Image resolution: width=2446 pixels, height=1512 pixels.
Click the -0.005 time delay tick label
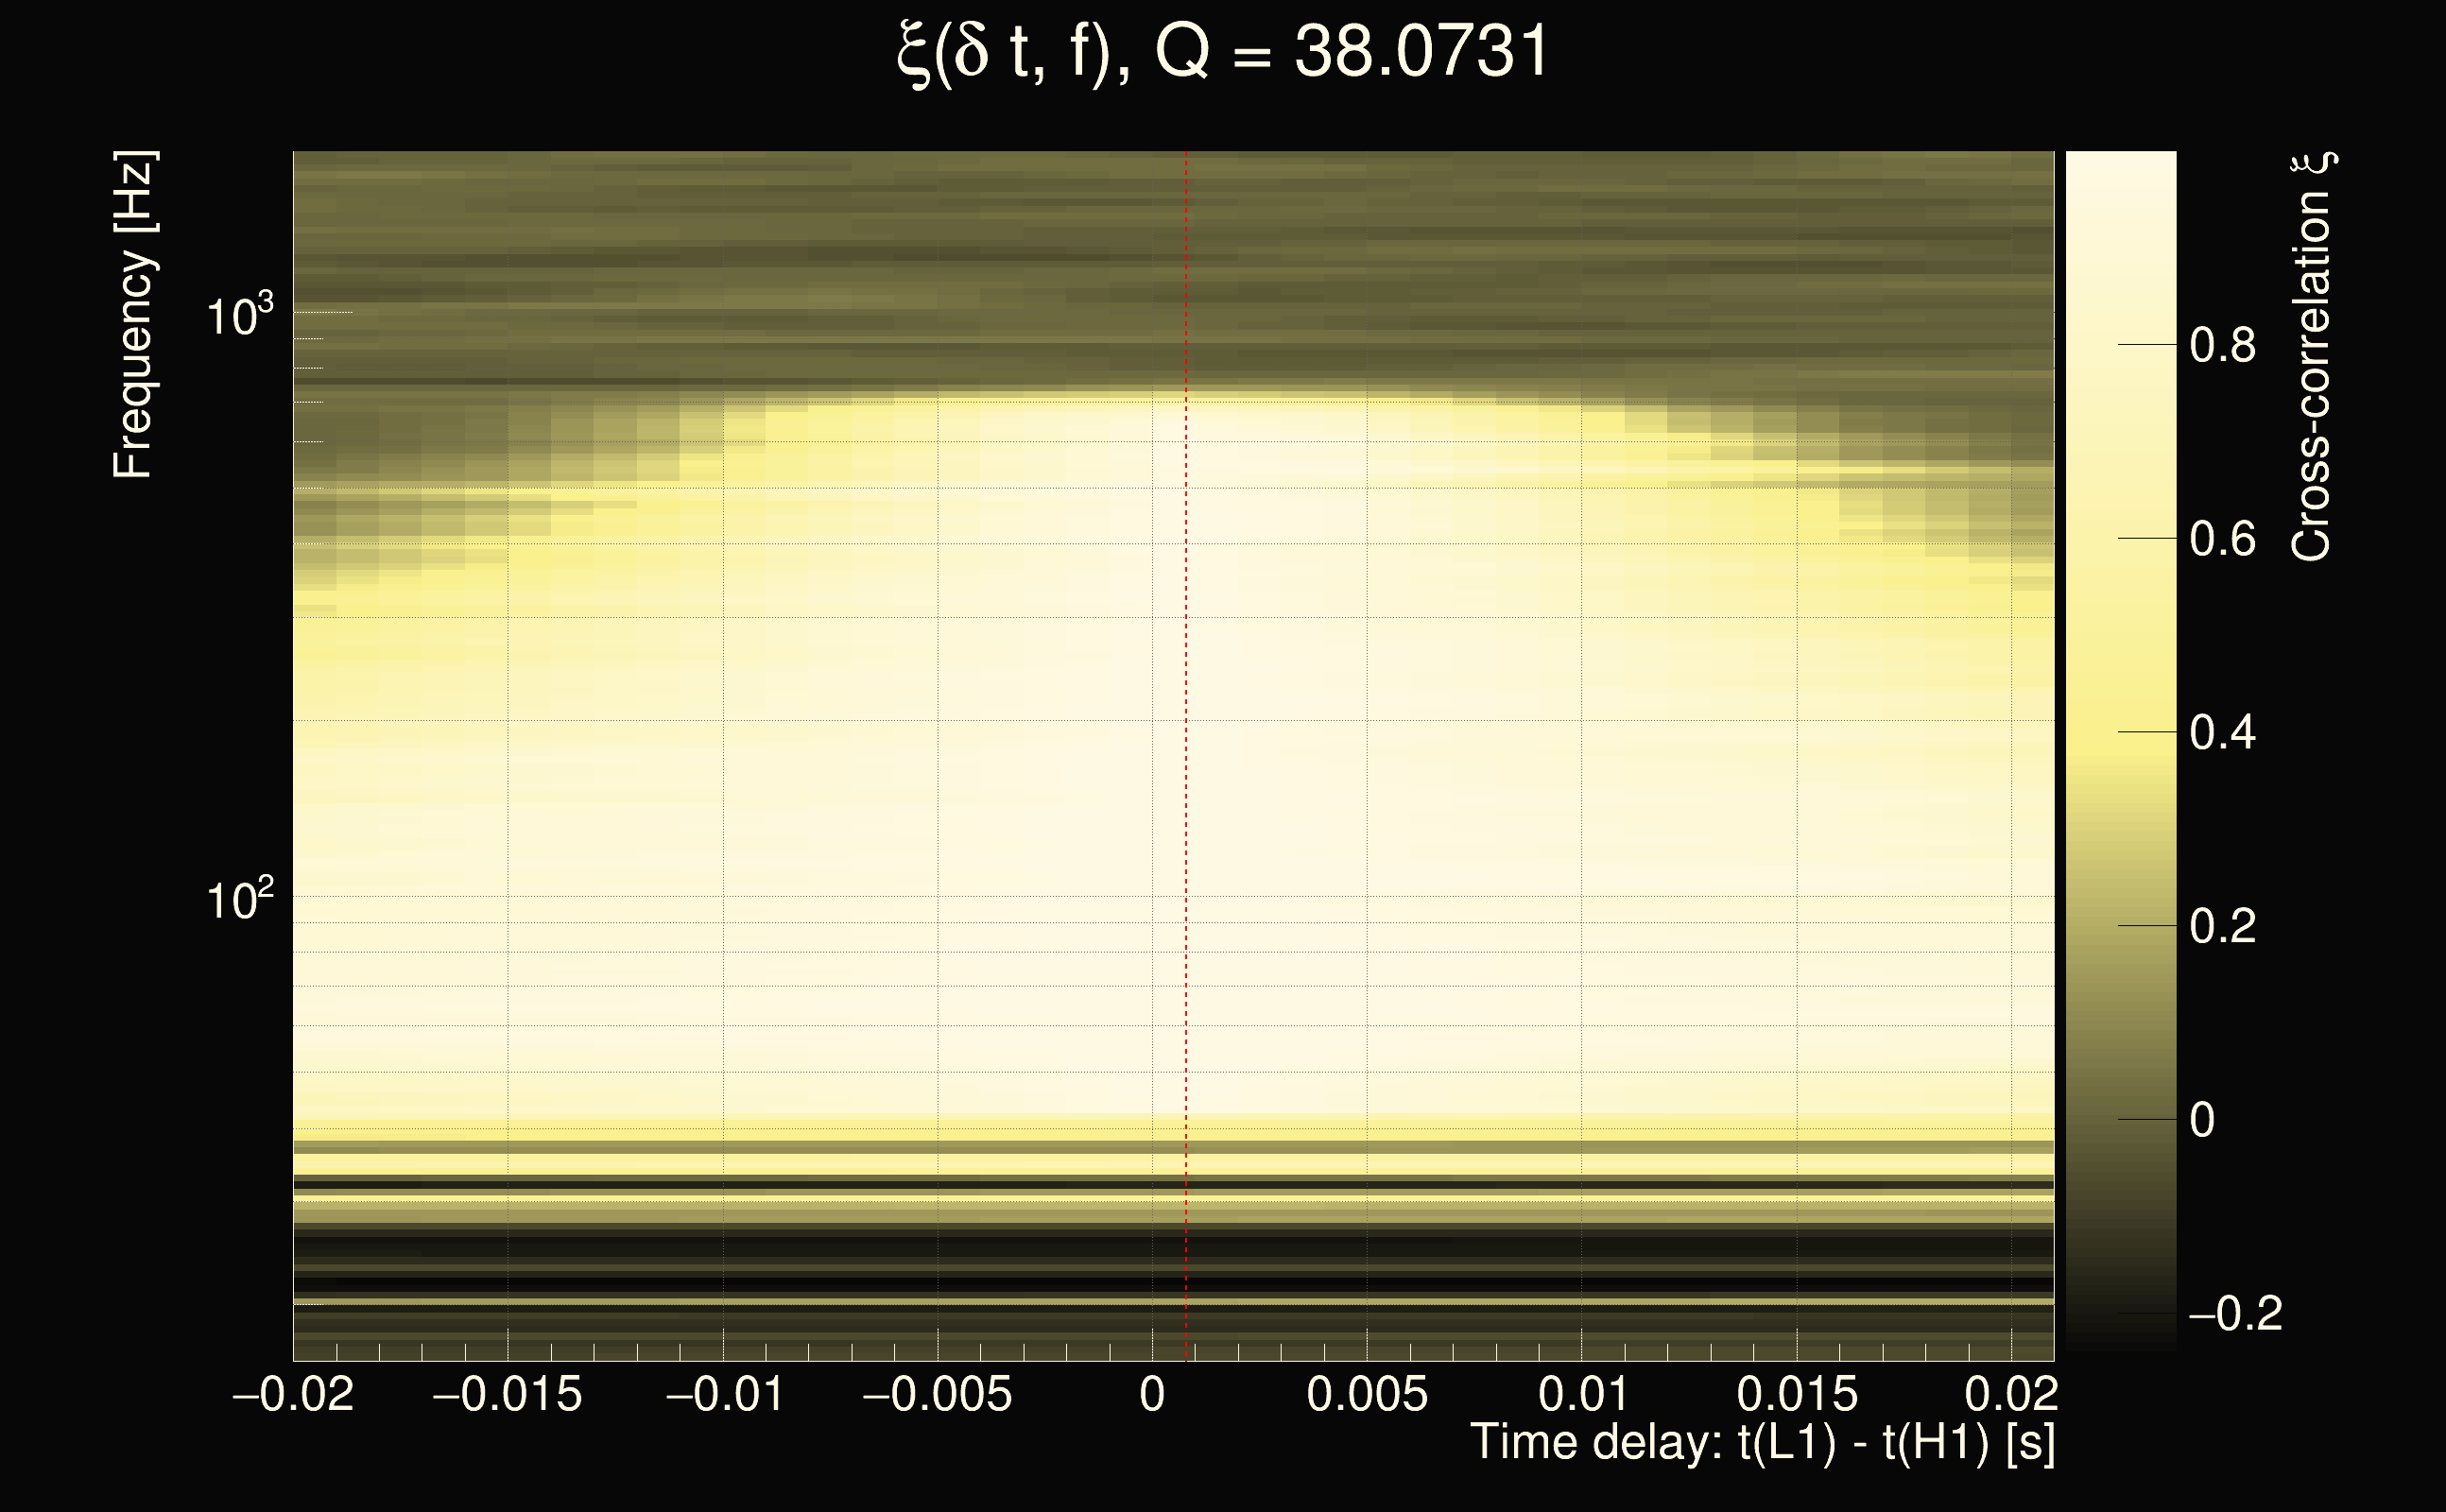(x=937, y=1394)
